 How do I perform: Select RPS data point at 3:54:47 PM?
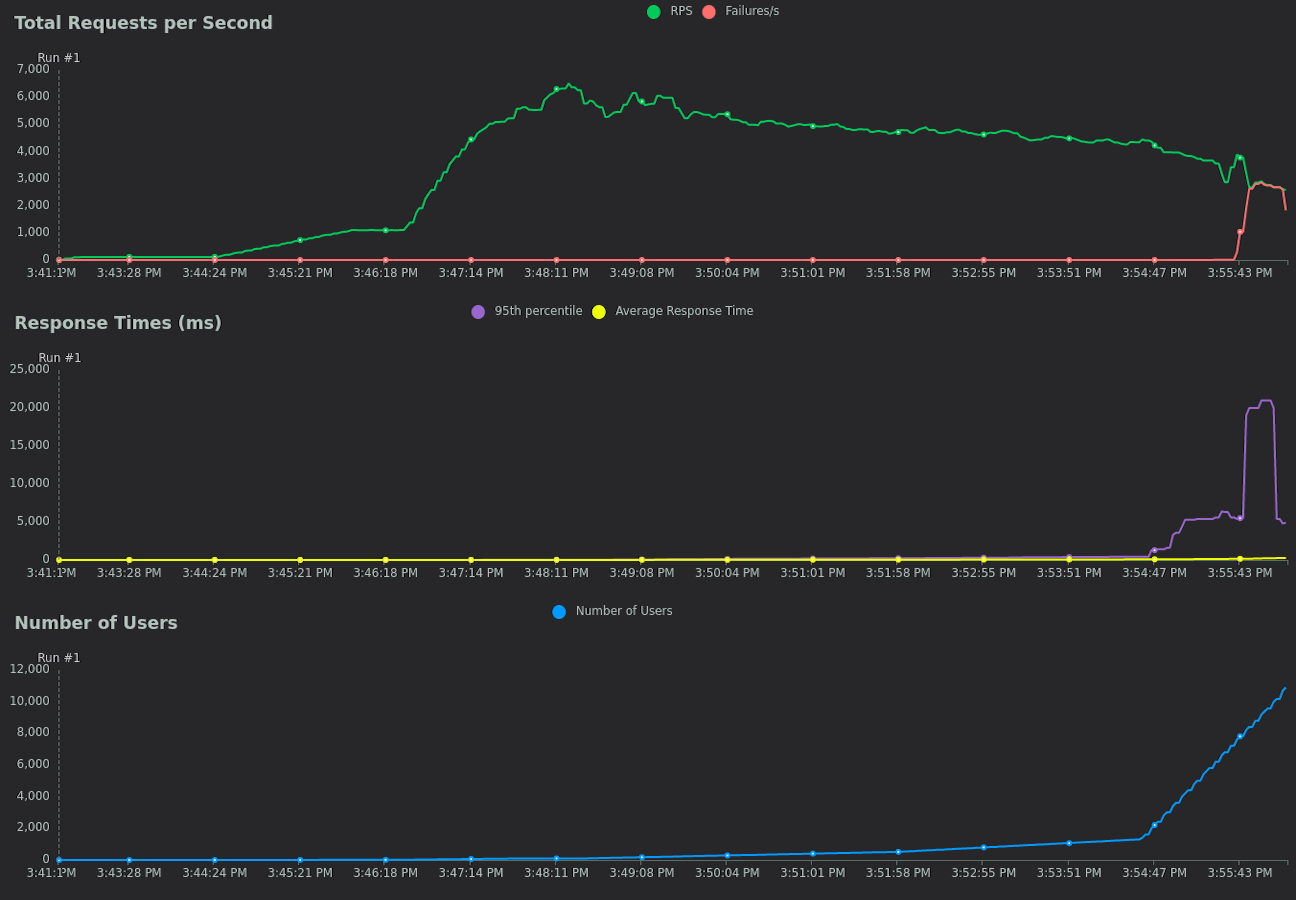(x=1154, y=145)
